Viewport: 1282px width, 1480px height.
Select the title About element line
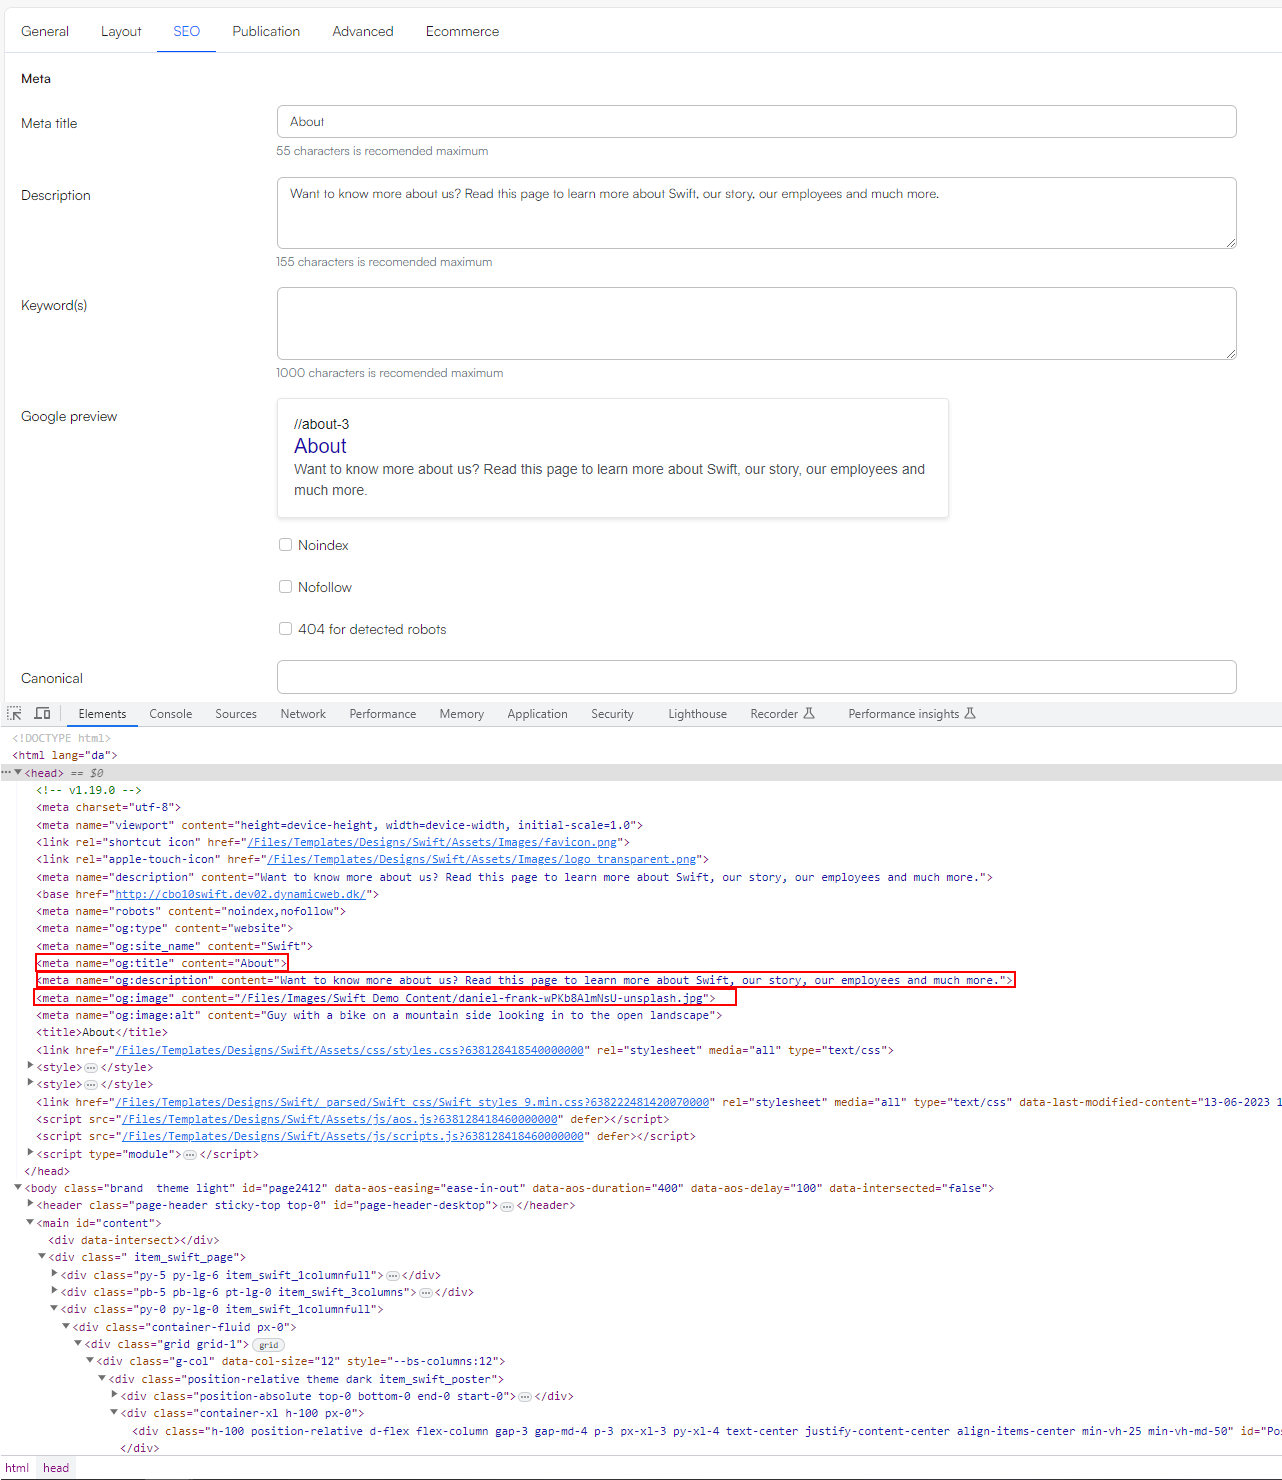(x=102, y=1032)
